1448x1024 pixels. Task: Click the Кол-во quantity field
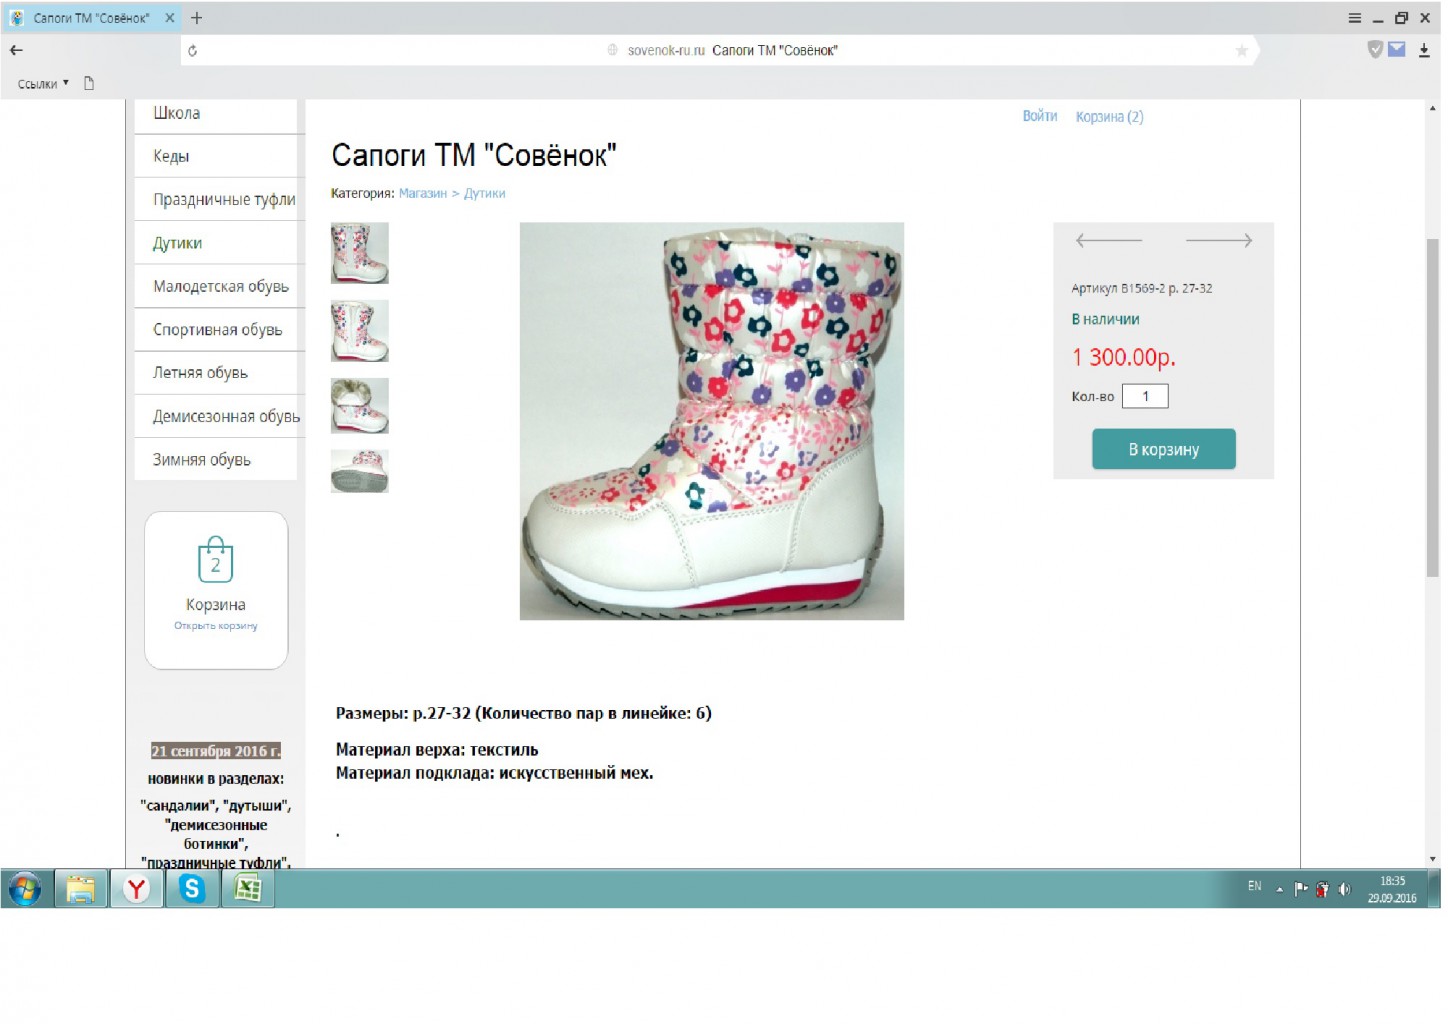click(1145, 396)
